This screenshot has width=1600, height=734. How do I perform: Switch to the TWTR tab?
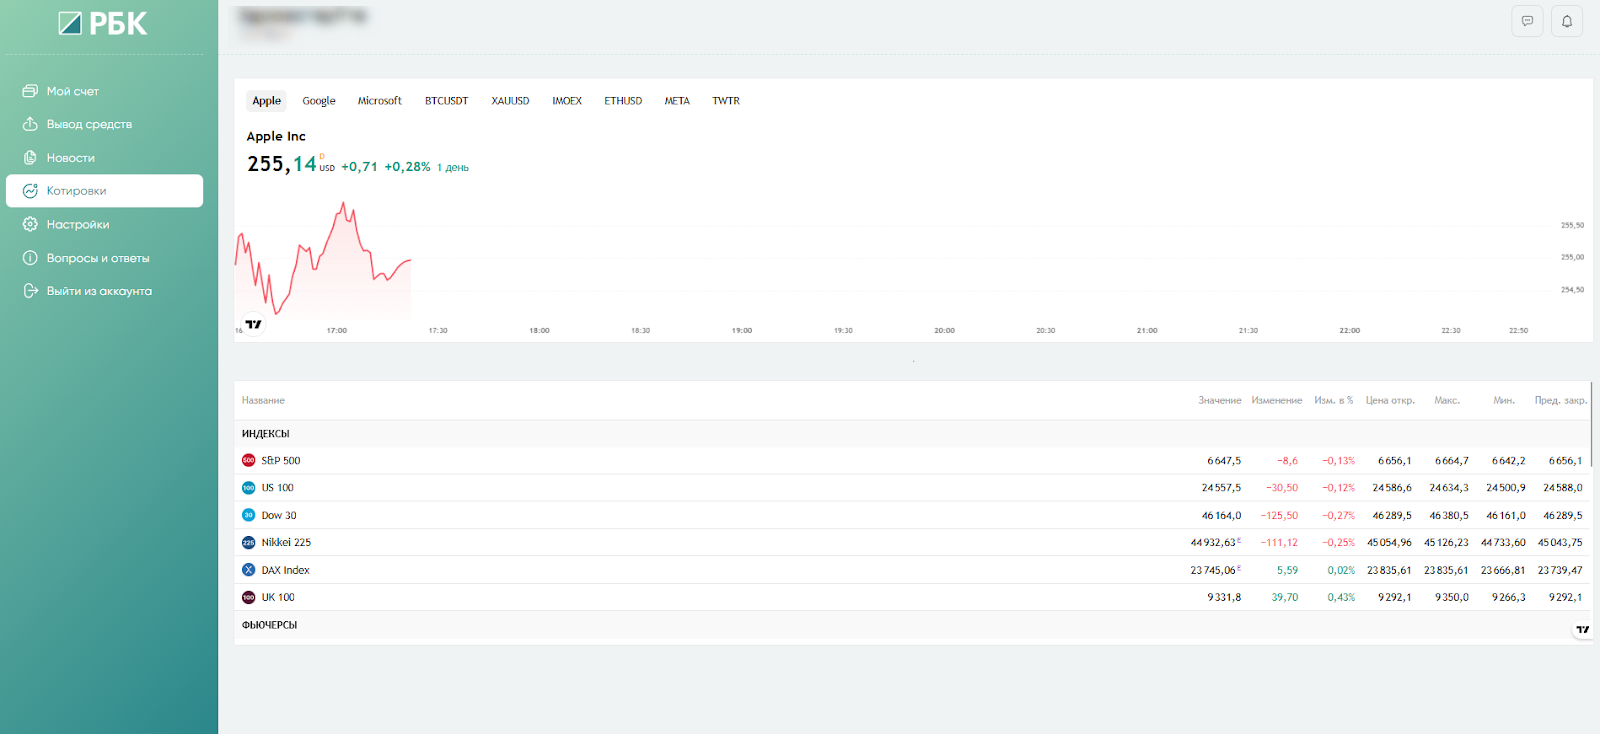[726, 101]
